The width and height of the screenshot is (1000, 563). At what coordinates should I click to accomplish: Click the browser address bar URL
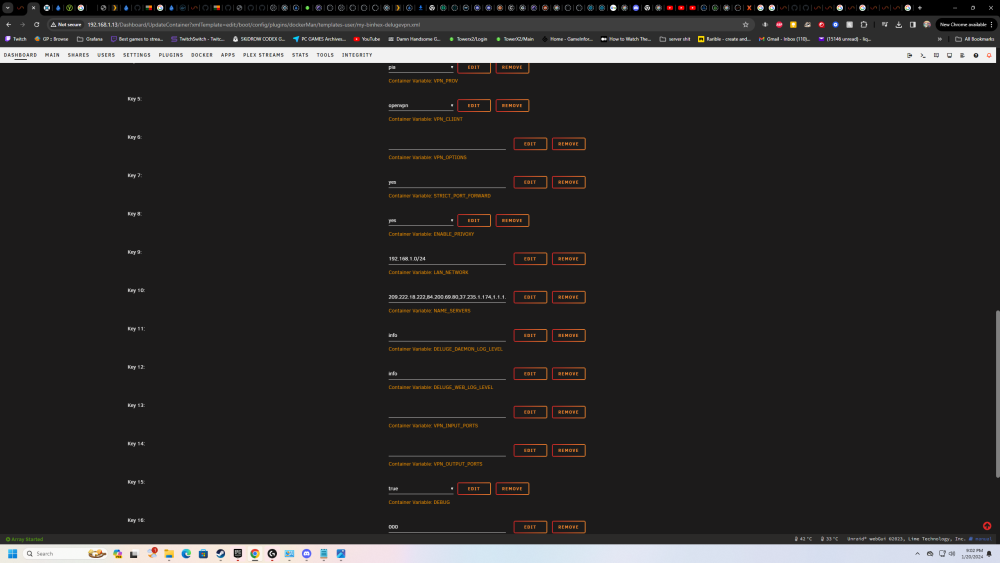click(x=254, y=25)
